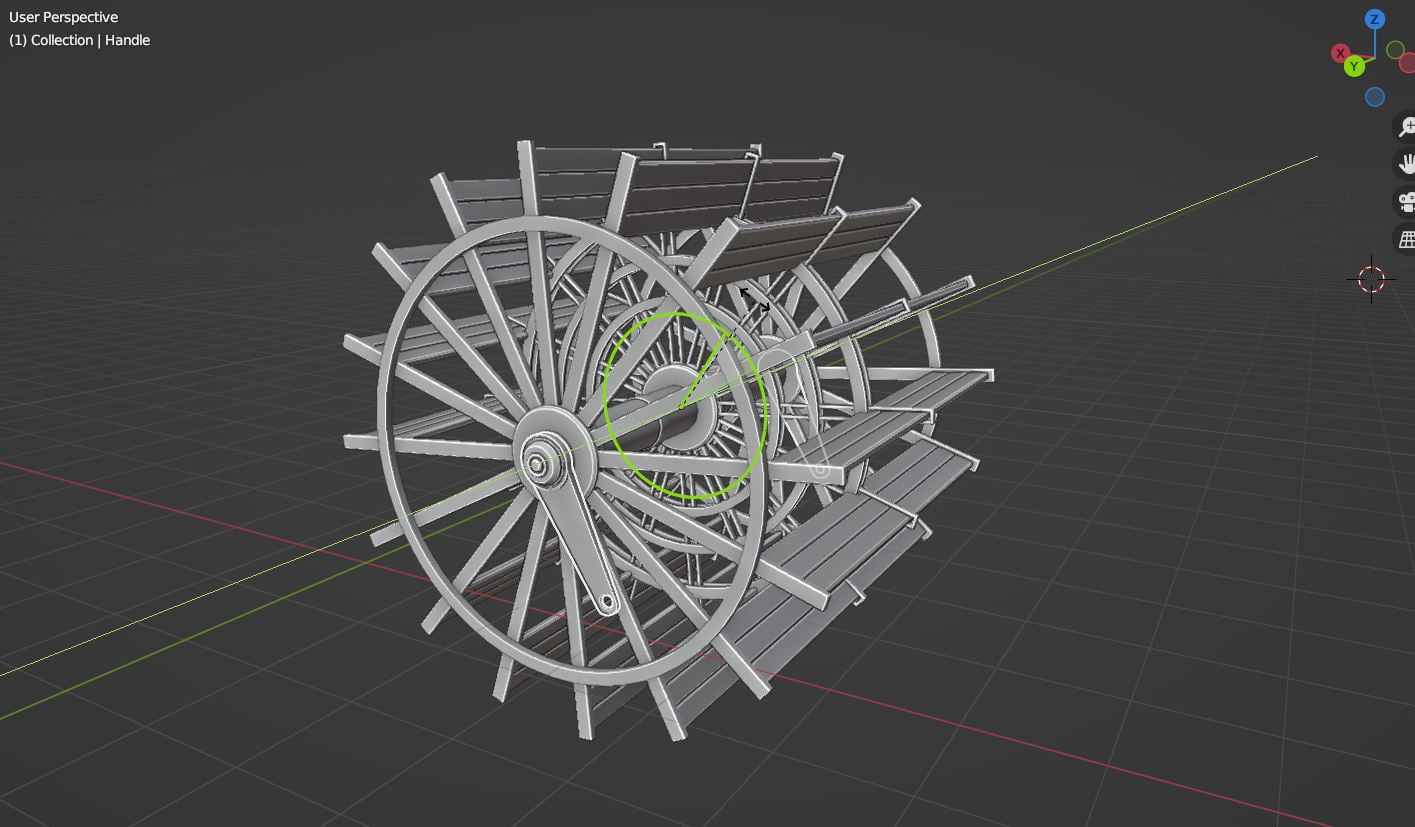
Task: Click the blue Z axis gizmo handle
Action: point(1375,19)
